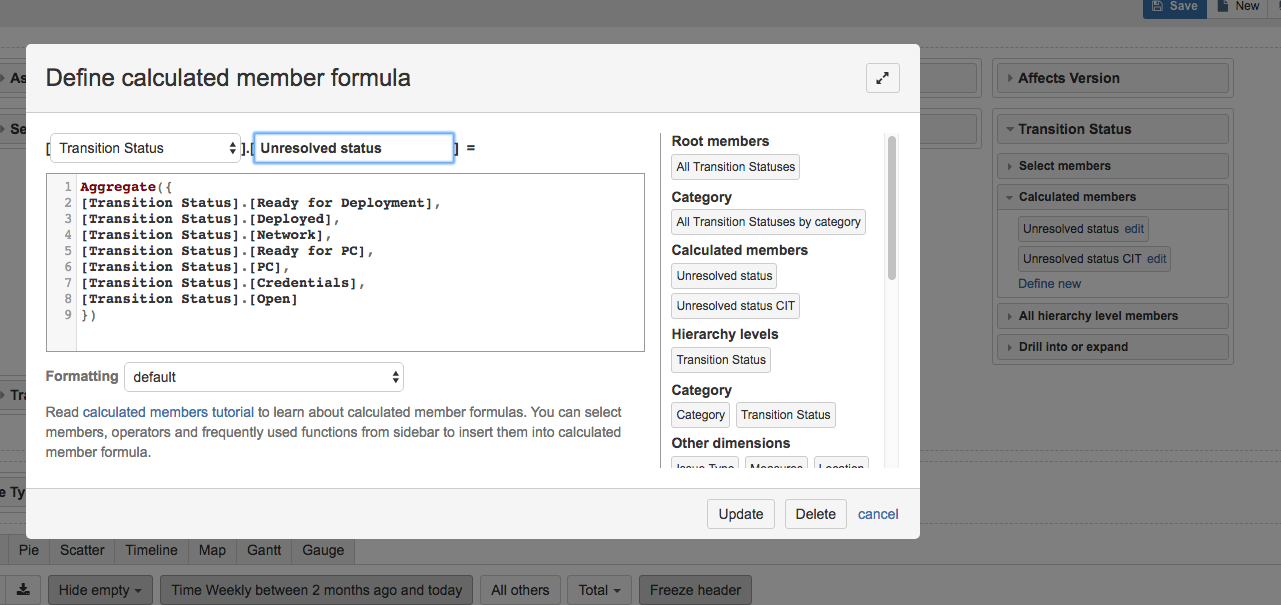
Task: Click the New icon in top toolbar
Action: click(x=1238, y=6)
